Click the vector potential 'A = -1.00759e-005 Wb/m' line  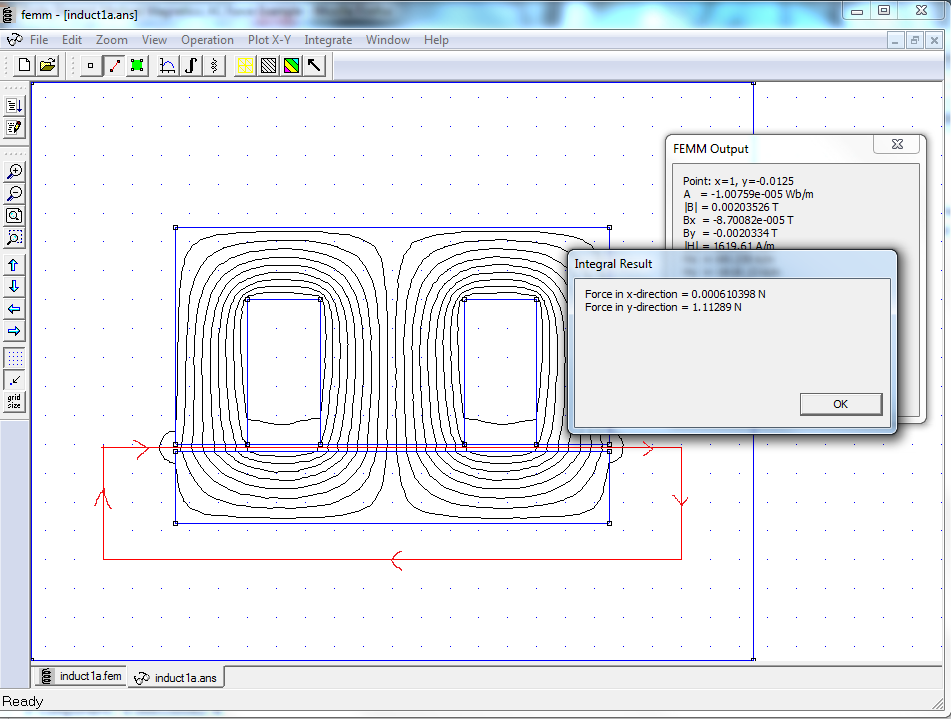748,194
